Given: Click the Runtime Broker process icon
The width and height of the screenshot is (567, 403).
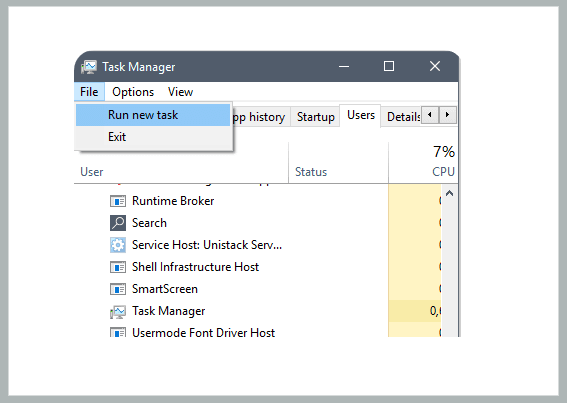Looking at the screenshot, I should [118, 201].
